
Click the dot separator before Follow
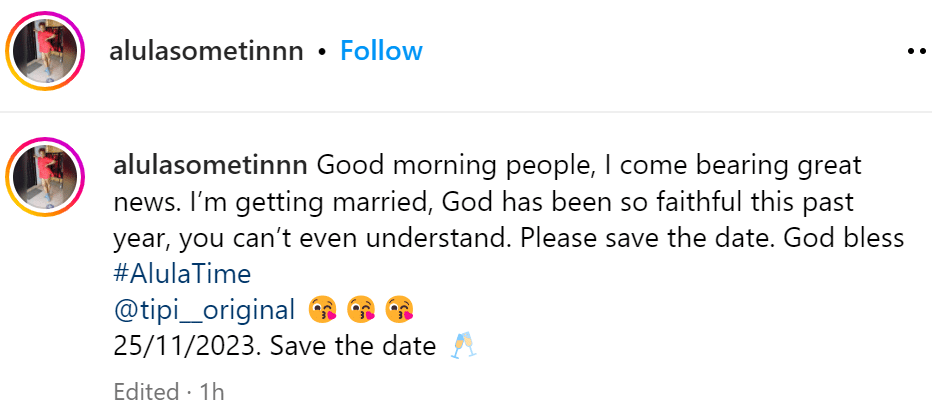pos(323,51)
